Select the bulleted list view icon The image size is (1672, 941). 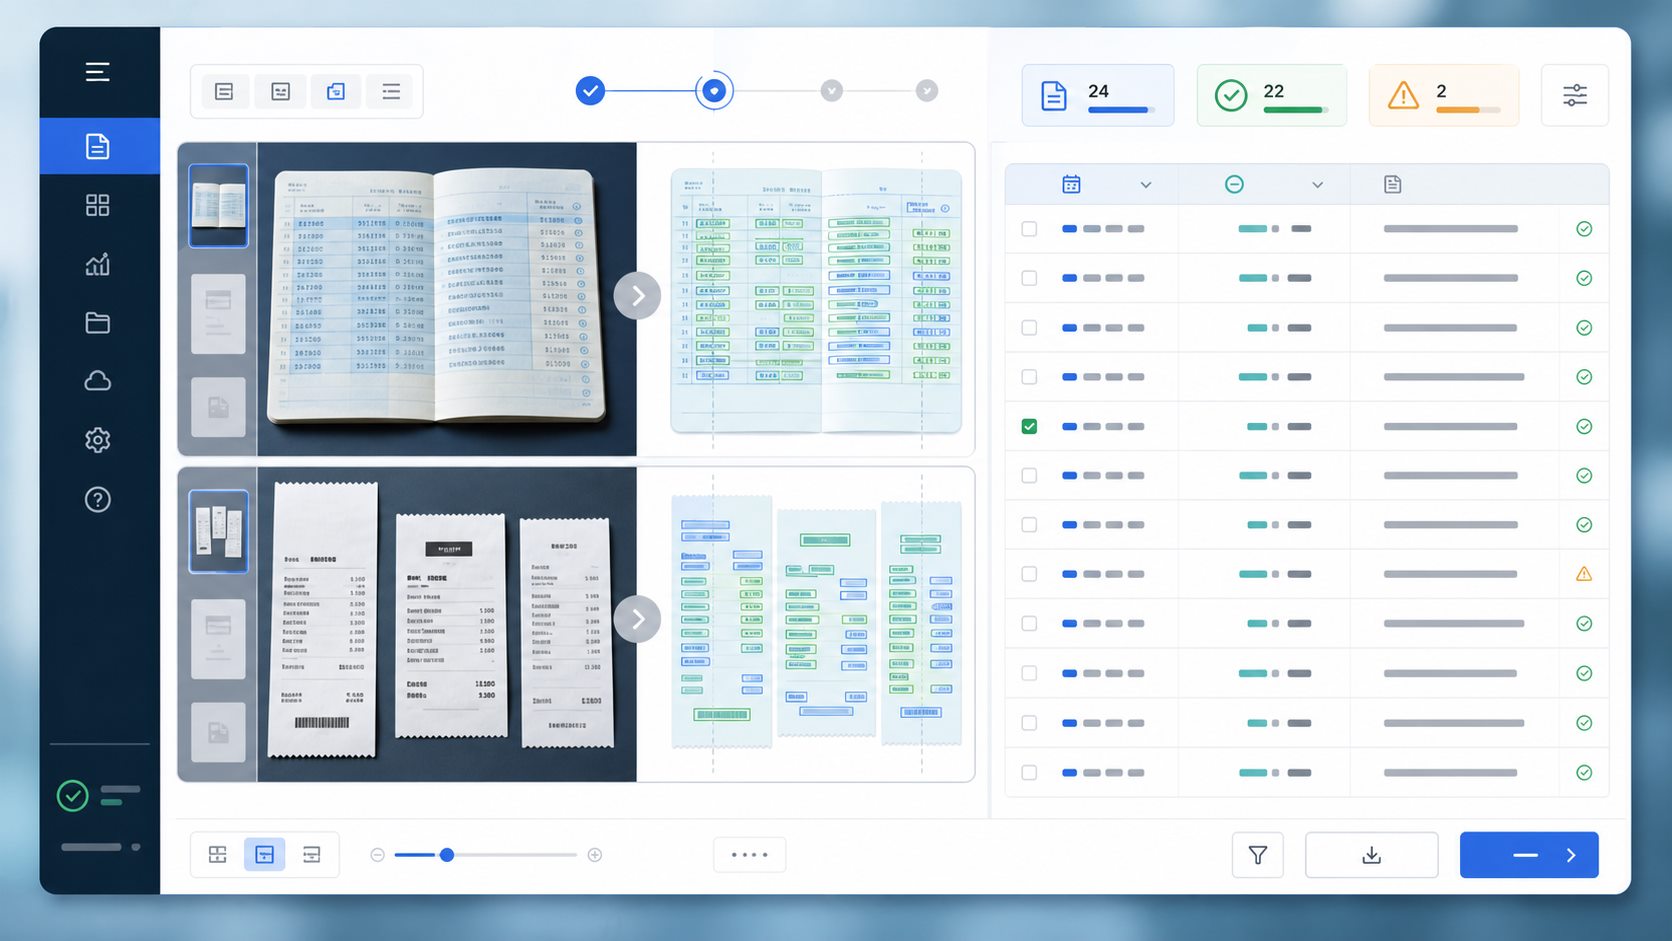[x=391, y=92]
